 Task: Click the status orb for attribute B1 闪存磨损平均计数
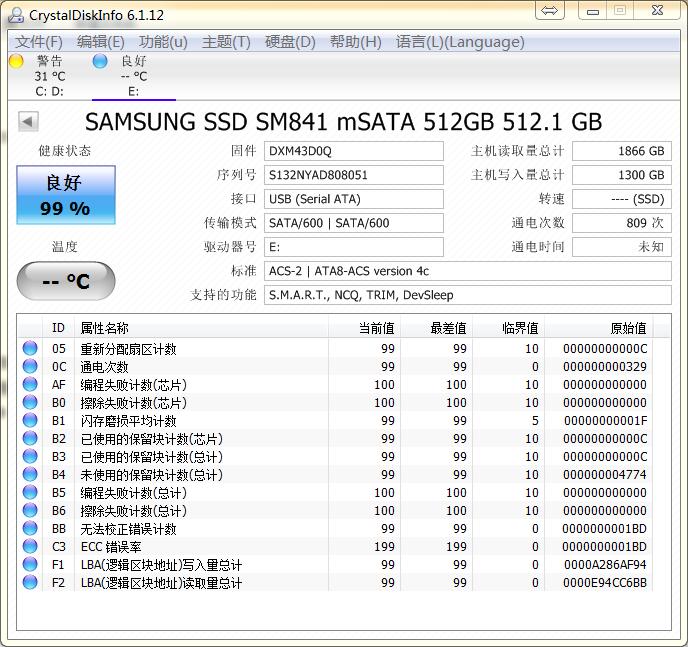click(30, 421)
